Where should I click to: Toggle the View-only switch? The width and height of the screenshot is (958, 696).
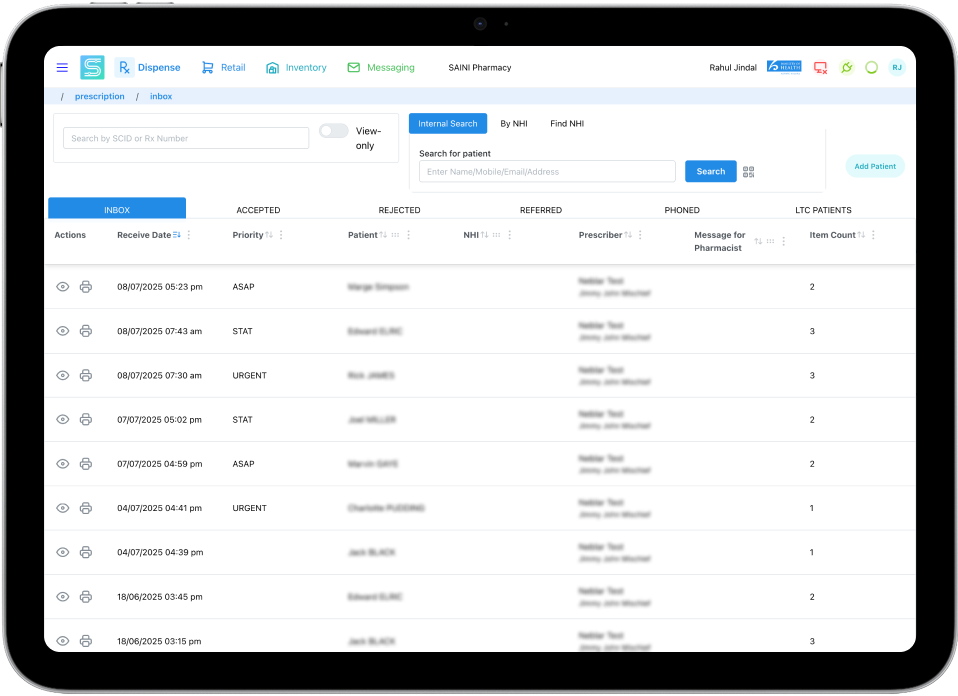333,131
